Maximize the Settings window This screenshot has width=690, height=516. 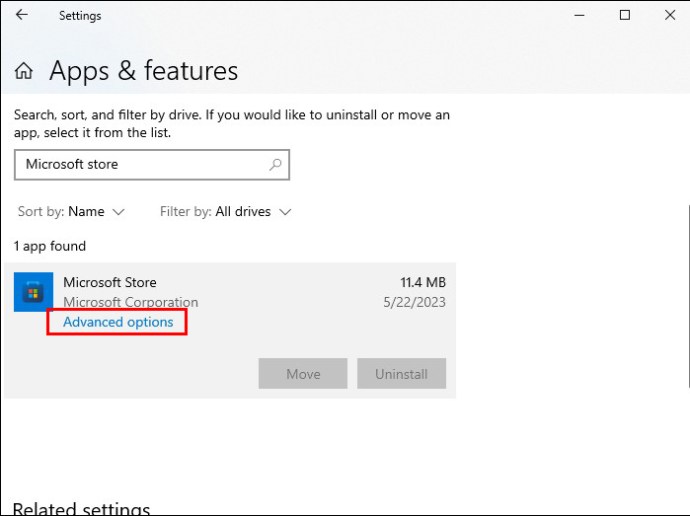(624, 15)
